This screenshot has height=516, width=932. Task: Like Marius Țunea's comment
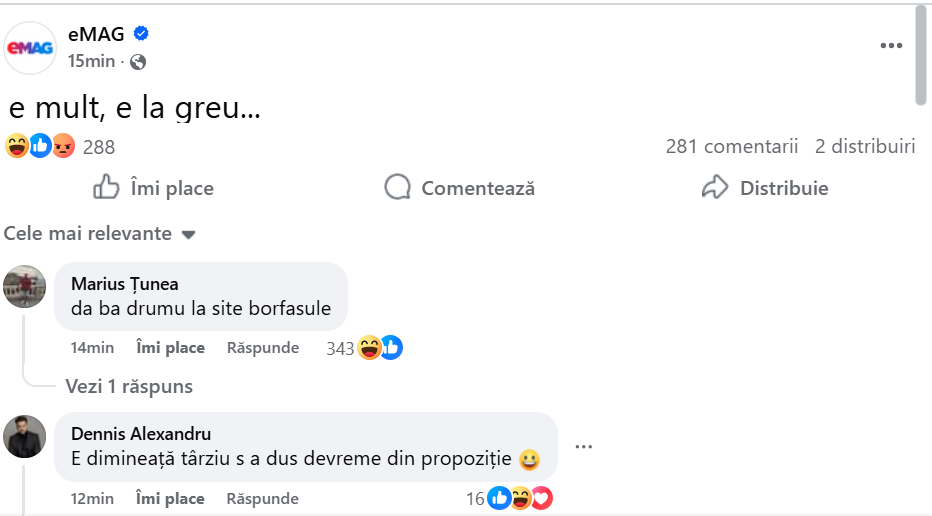tap(170, 348)
